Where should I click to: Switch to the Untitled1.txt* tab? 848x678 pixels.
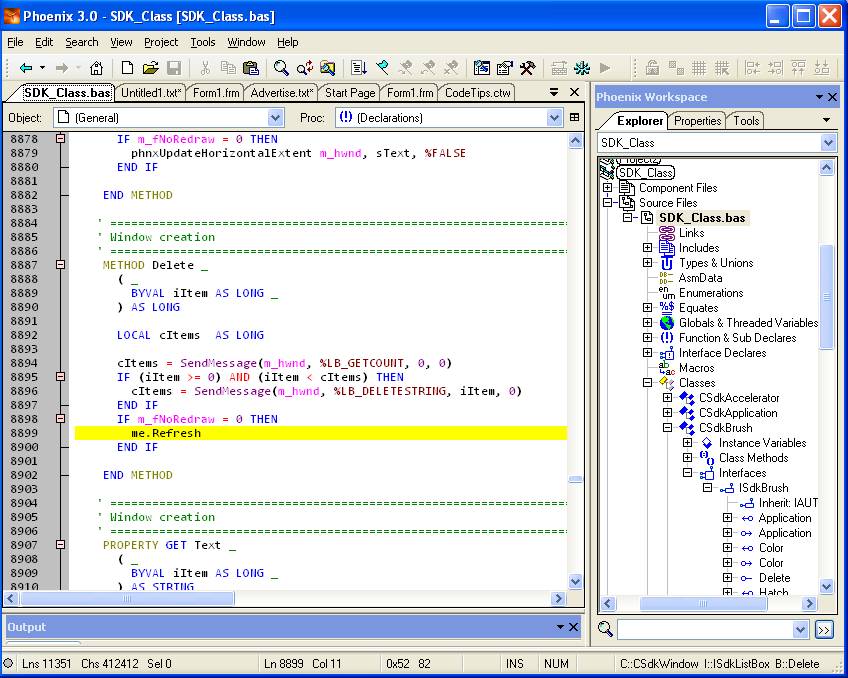pos(151,93)
